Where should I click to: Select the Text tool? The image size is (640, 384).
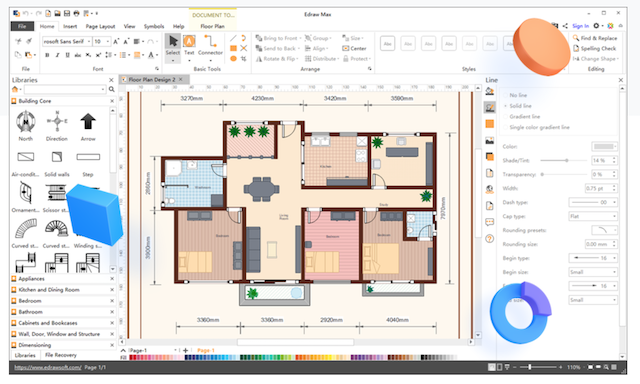189,45
